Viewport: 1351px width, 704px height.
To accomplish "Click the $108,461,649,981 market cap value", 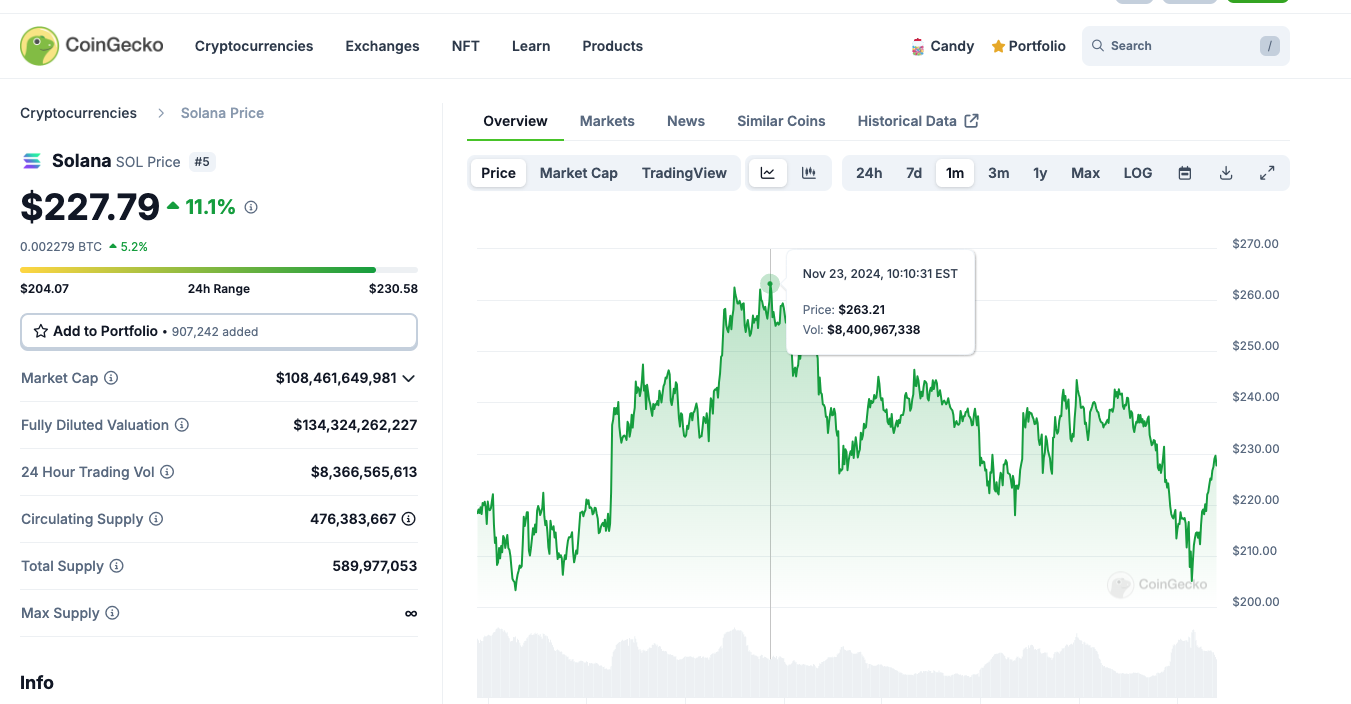I will coord(336,378).
